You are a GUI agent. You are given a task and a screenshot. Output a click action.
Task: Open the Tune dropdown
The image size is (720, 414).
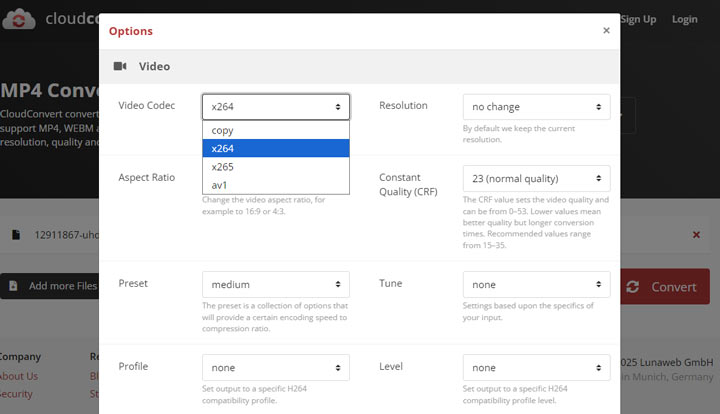tap(536, 285)
